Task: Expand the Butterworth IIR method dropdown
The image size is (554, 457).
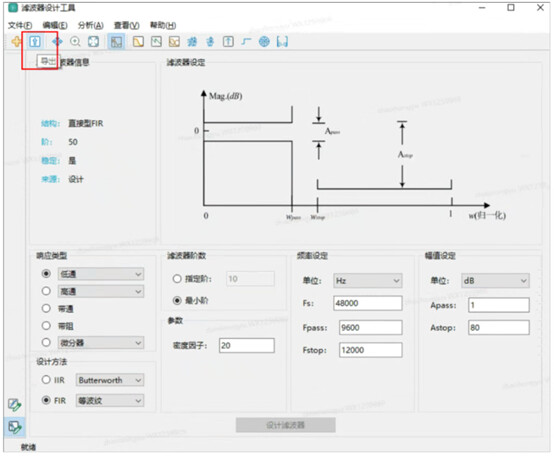Action: (110, 380)
